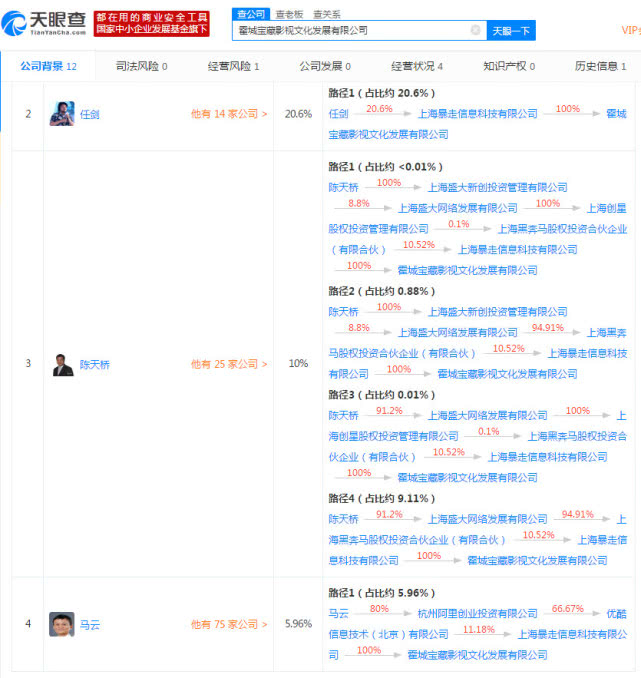
Task: Open 任剑's profile photo
Action: tap(62, 114)
